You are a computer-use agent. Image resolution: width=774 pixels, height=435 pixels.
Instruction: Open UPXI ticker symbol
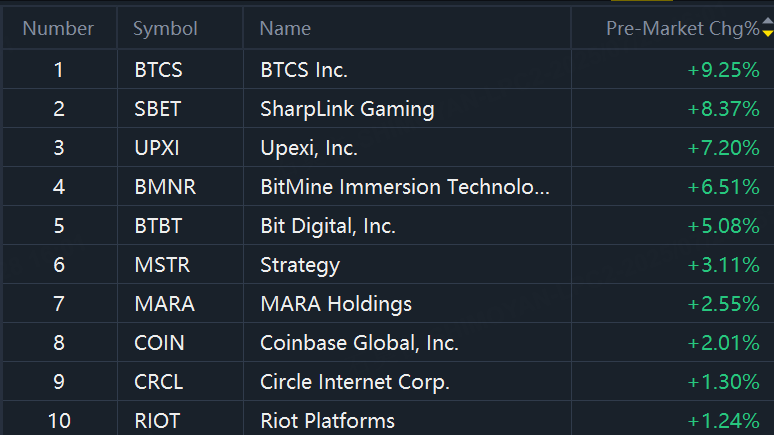157,148
